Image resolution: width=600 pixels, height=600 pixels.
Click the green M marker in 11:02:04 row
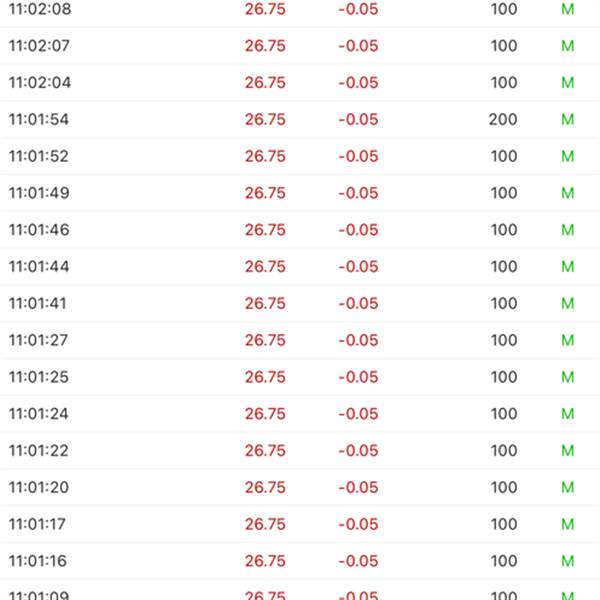tap(567, 82)
